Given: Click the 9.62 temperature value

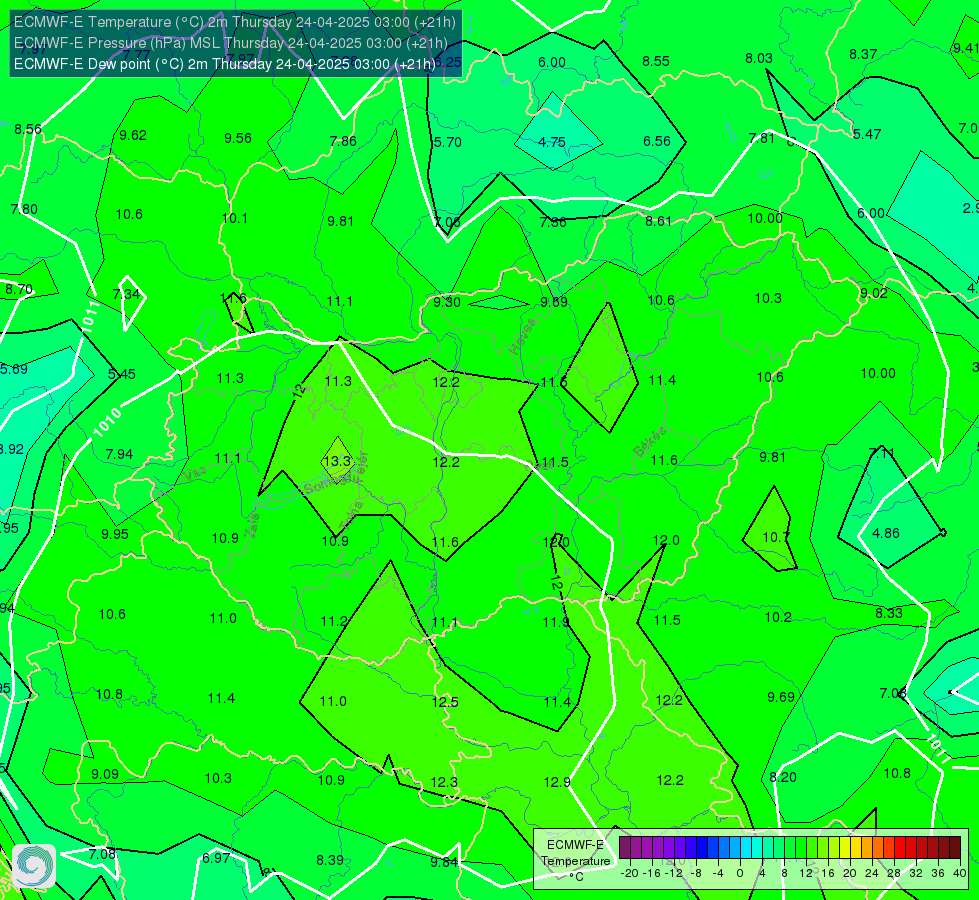Looking at the screenshot, I should click(x=133, y=135).
